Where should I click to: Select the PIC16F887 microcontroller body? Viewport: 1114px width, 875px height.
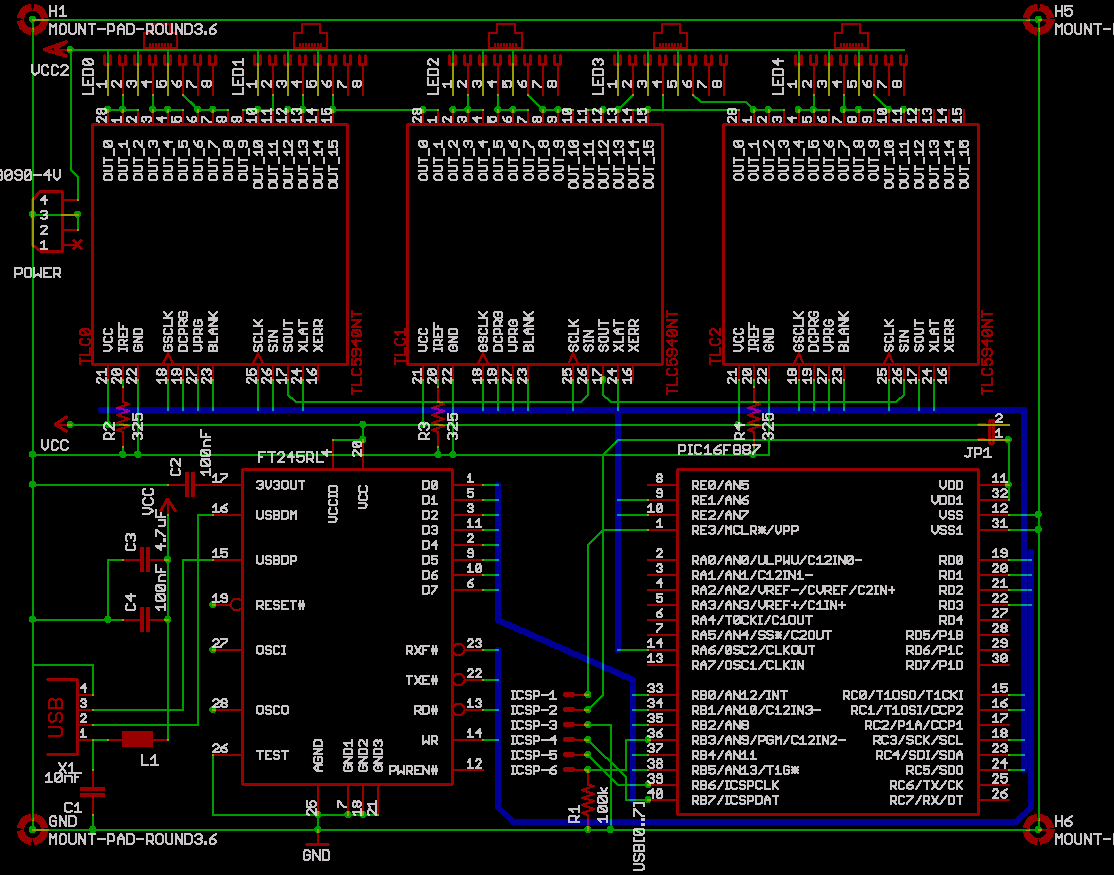point(828,640)
